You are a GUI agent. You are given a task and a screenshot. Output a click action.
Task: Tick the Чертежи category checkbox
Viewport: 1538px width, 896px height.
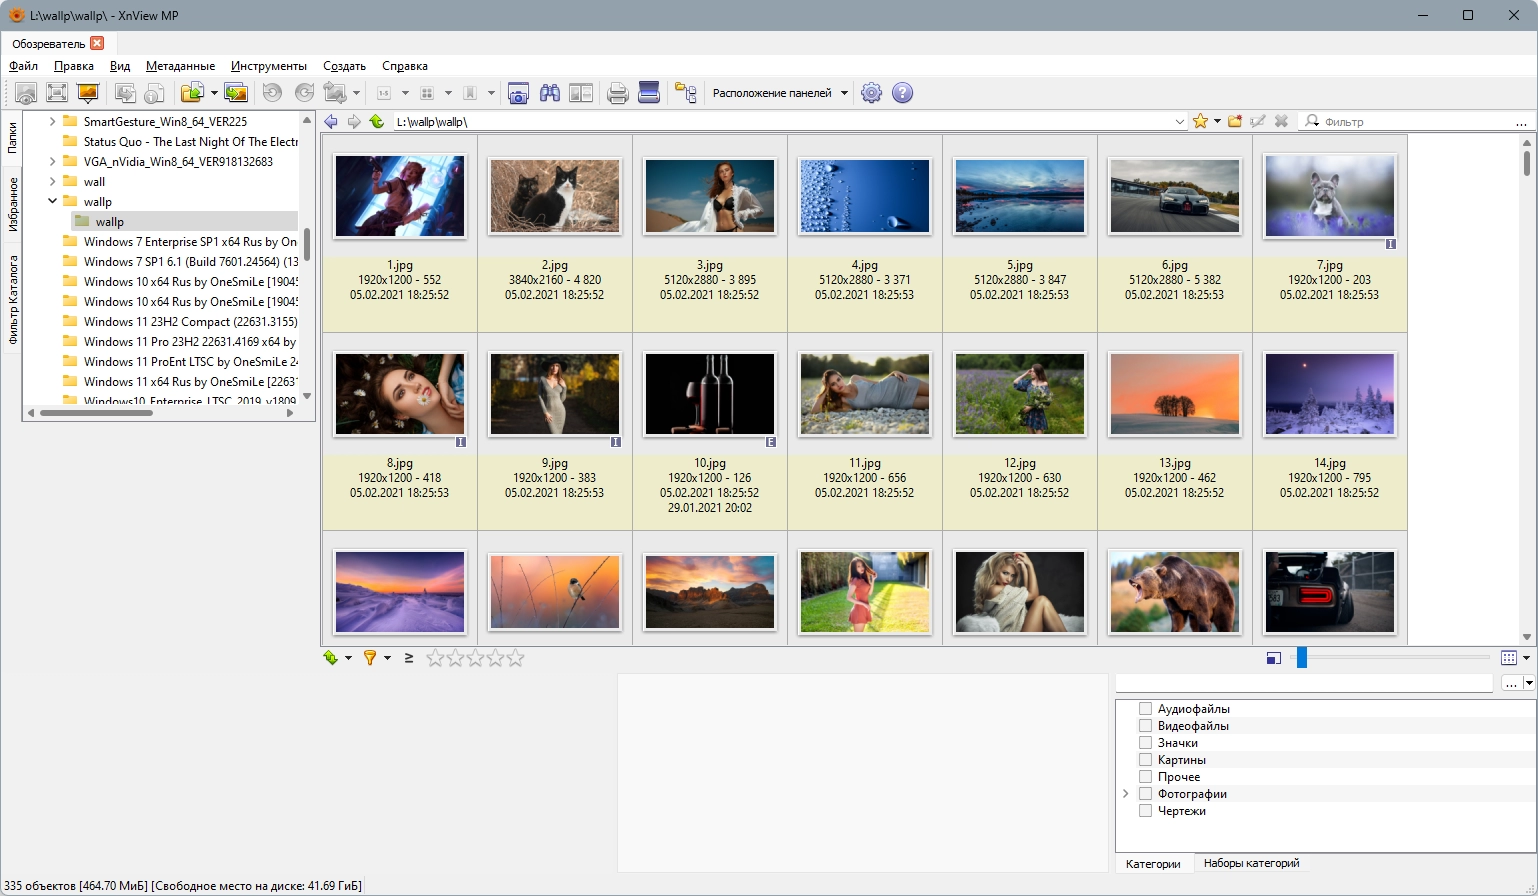coord(1146,811)
